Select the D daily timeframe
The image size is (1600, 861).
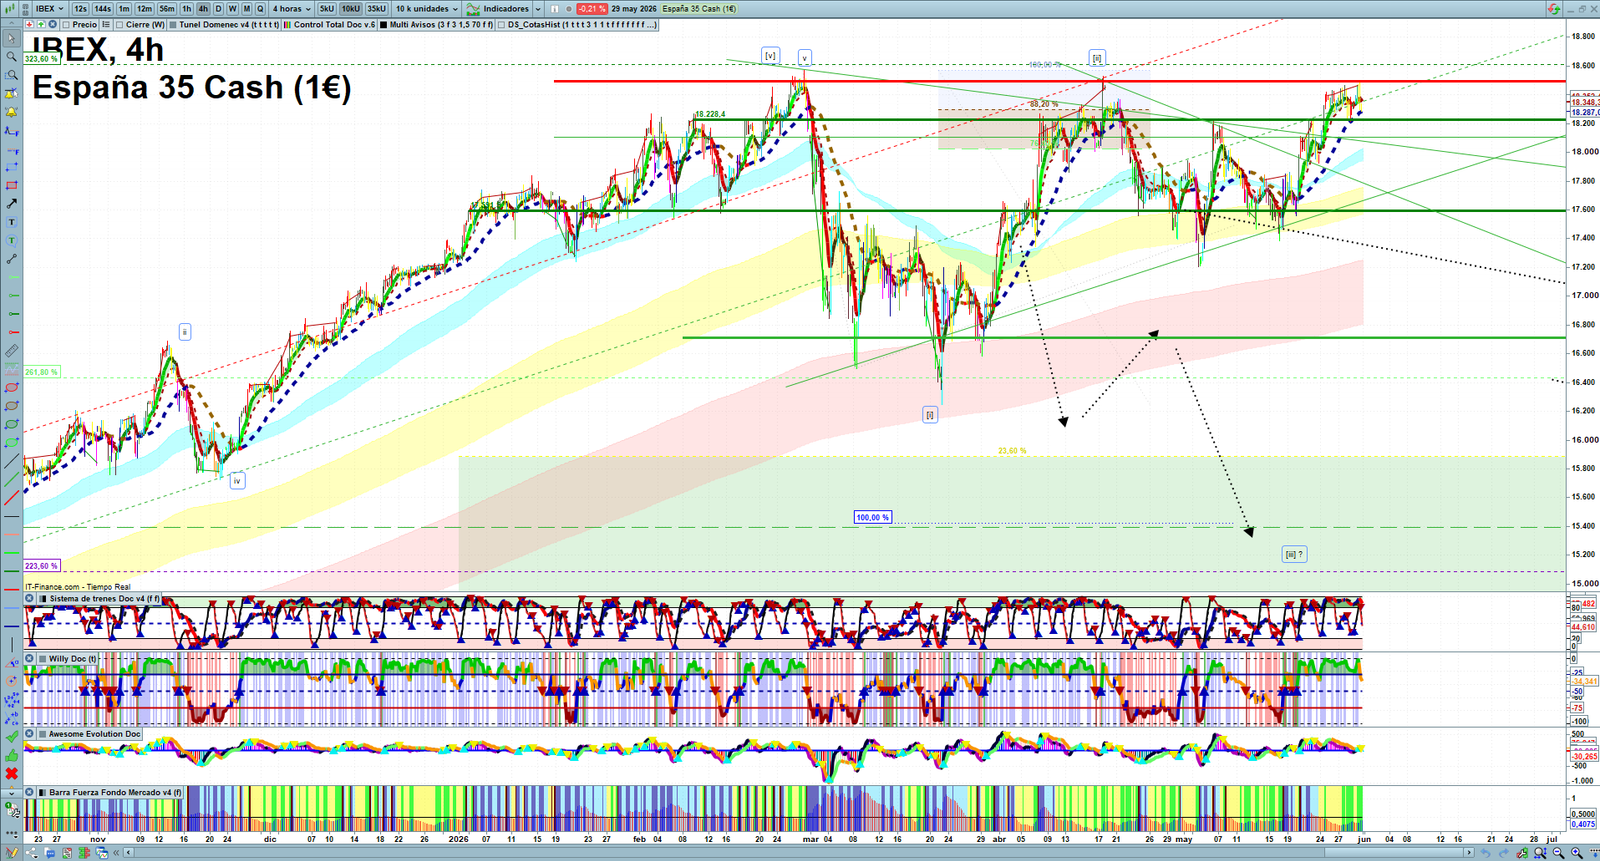(x=218, y=8)
